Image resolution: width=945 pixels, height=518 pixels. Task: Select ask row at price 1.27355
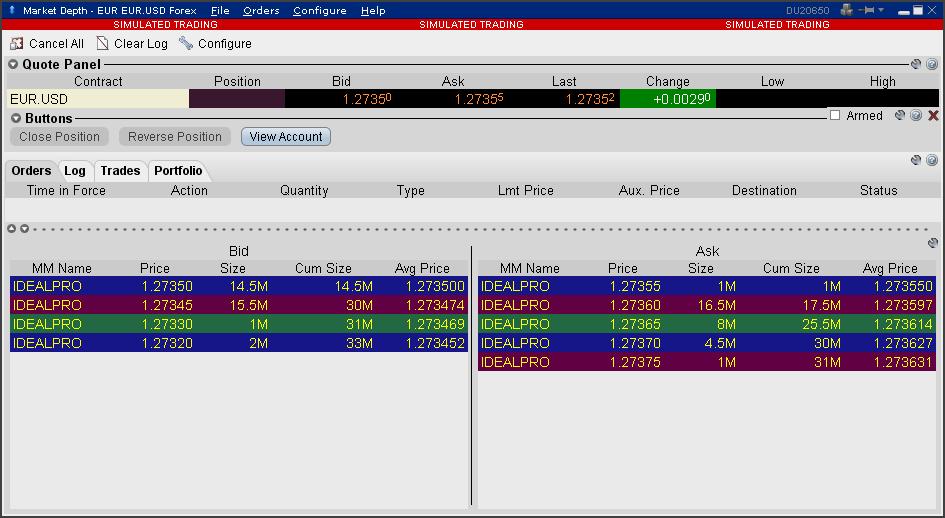[x=707, y=286]
